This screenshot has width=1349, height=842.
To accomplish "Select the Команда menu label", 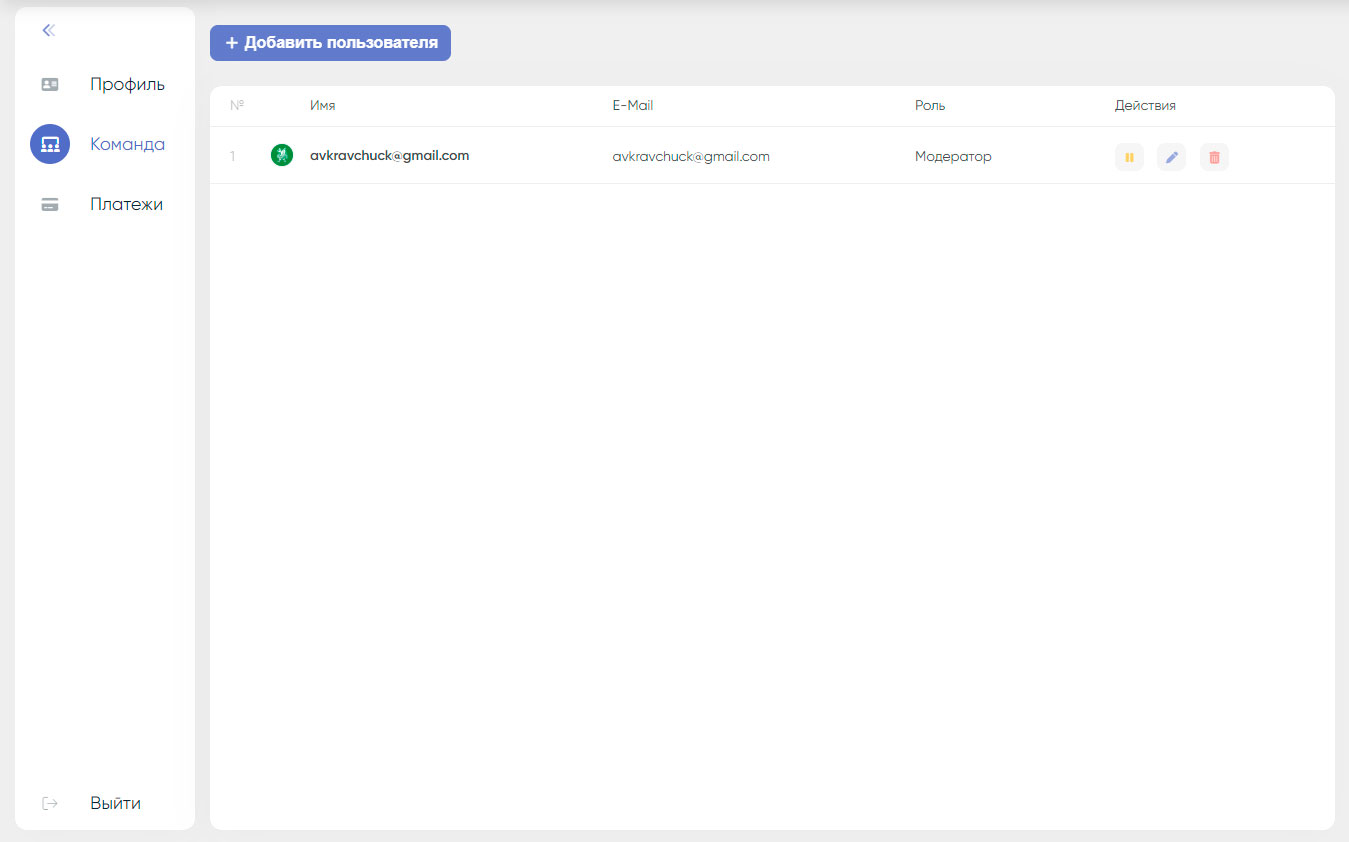I will click(x=127, y=144).
